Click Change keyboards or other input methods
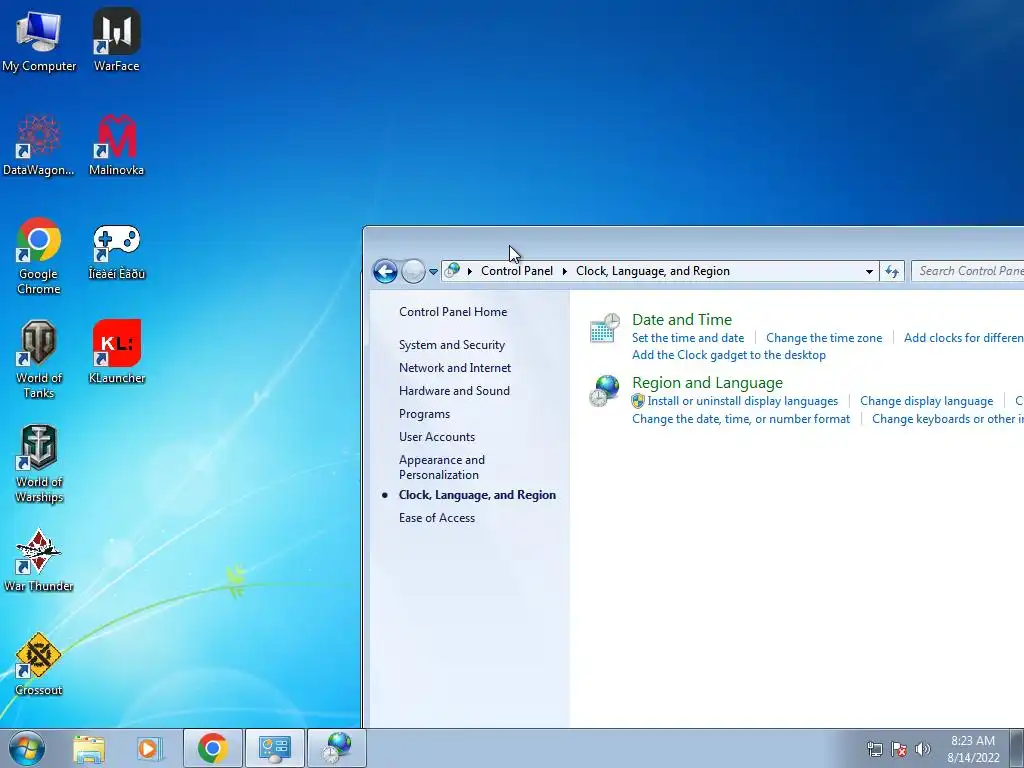 coord(948,419)
